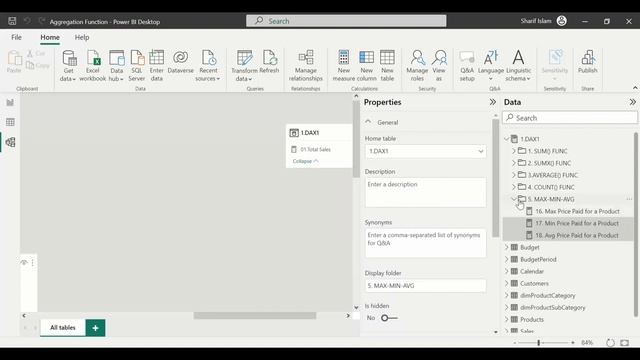Click Collapse link on 1.DAX1 card
This screenshot has width=640, height=360.
(x=305, y=161)
